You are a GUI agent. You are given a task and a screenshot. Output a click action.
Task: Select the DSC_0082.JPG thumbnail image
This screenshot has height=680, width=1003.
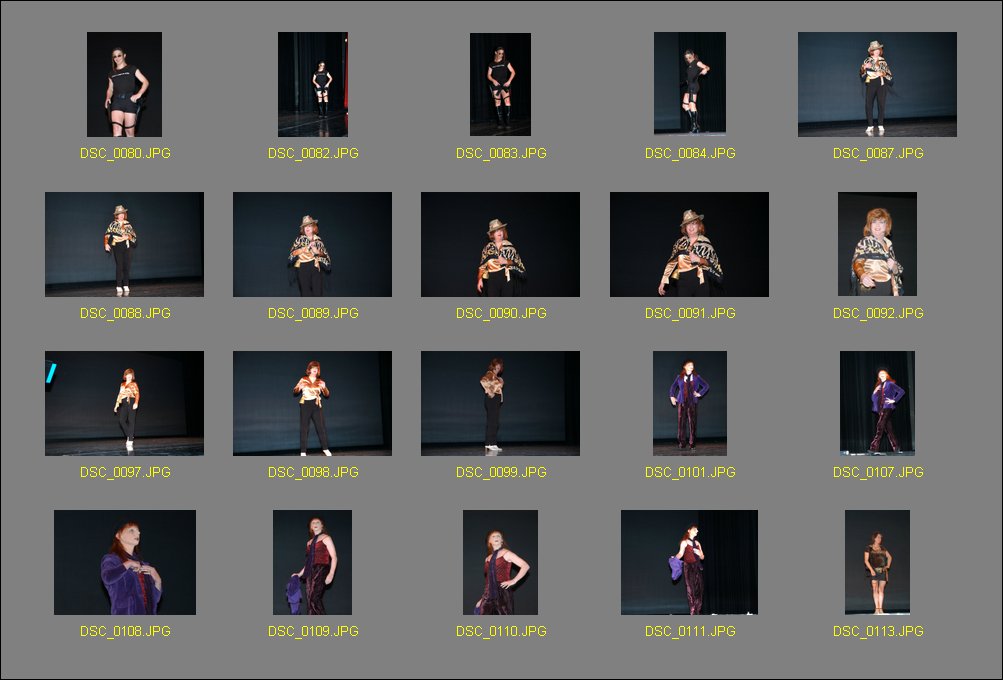pyautogui.click(x=313, y=84)
